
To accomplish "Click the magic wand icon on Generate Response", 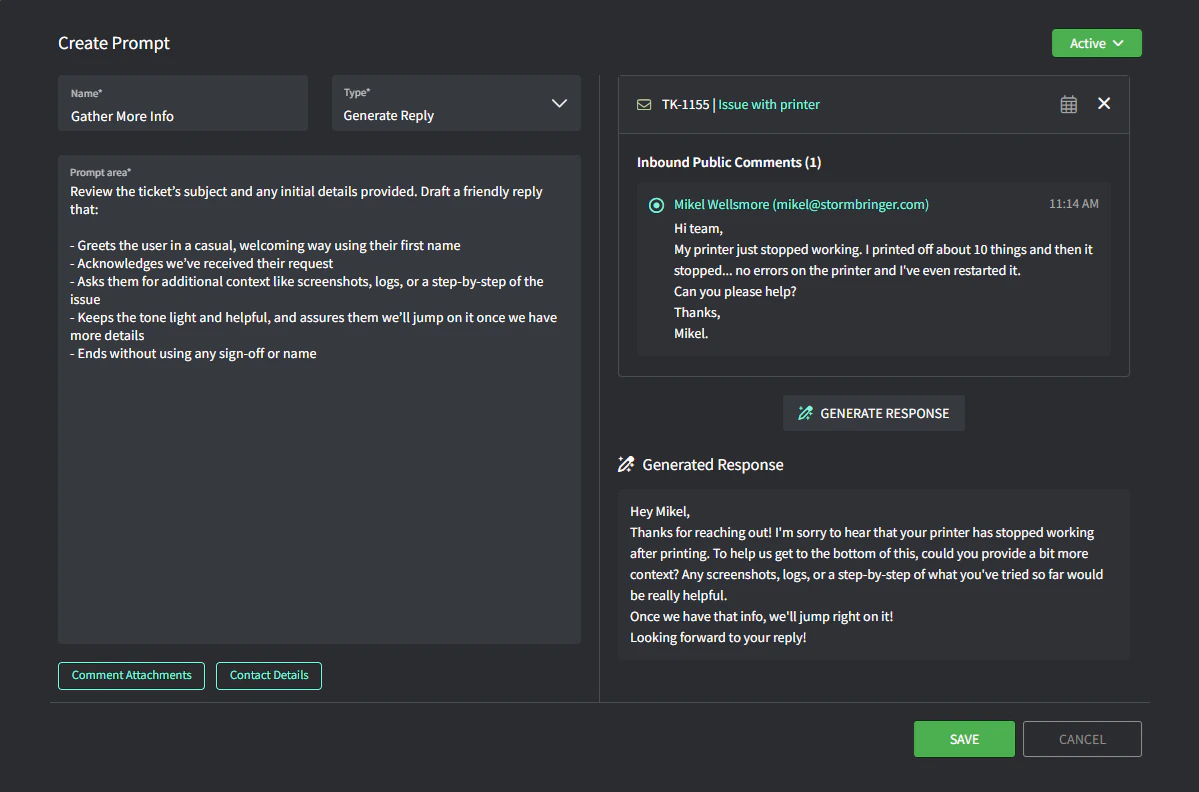I will point(805,413).
